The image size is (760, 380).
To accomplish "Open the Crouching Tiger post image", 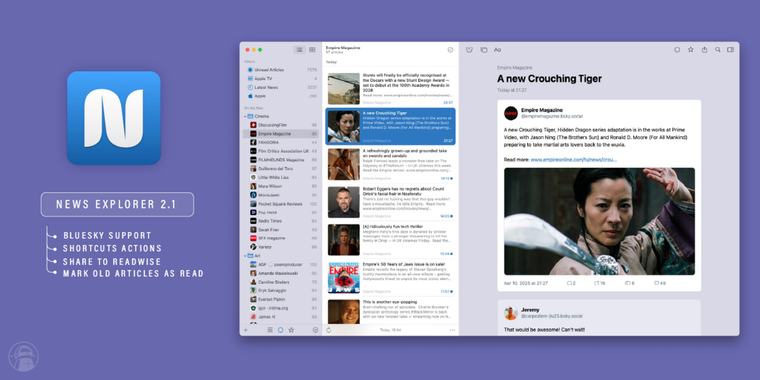I will click(599, 222).
